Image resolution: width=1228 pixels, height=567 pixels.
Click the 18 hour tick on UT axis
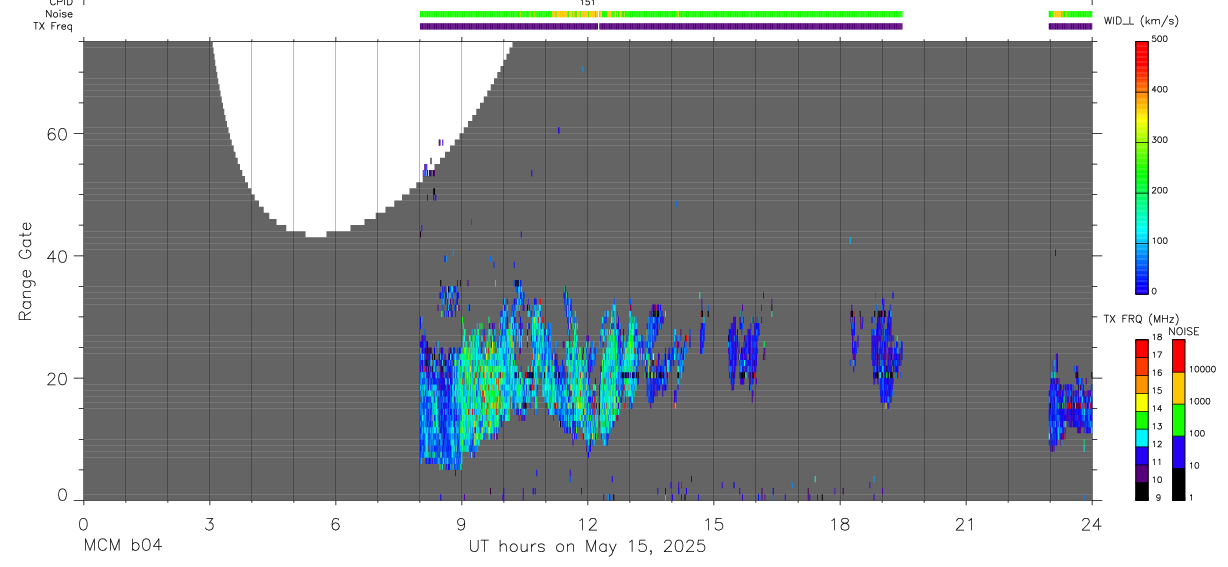coord(840,523)
